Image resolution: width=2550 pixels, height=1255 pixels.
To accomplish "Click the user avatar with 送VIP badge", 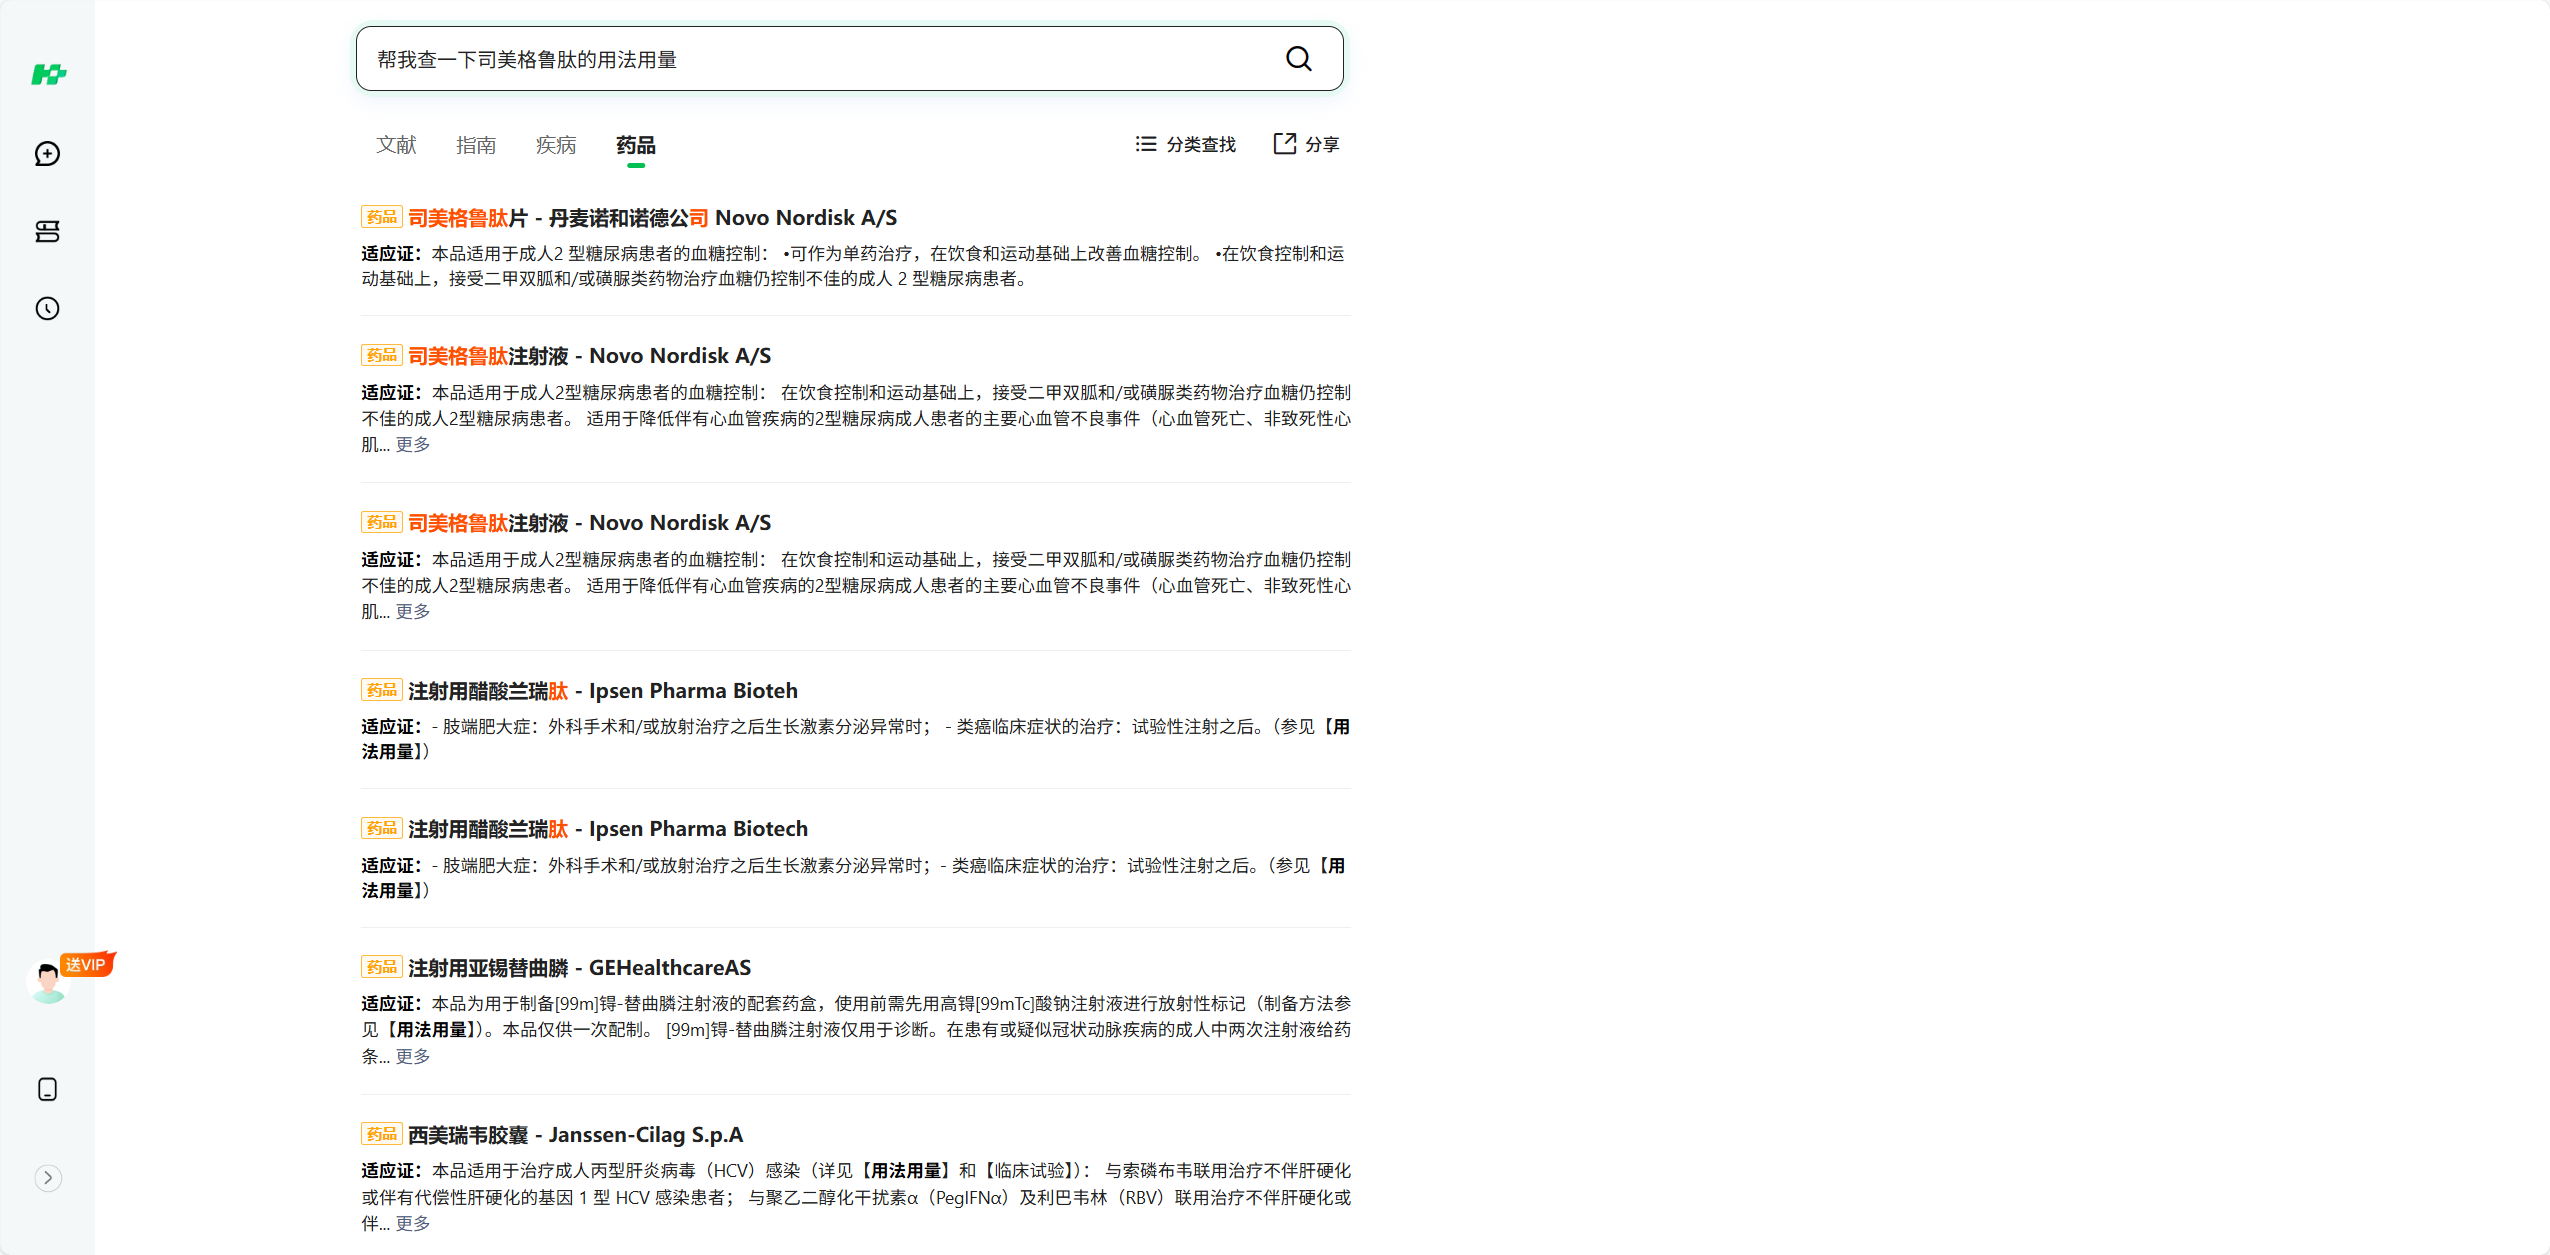I will tap(49, 981).
